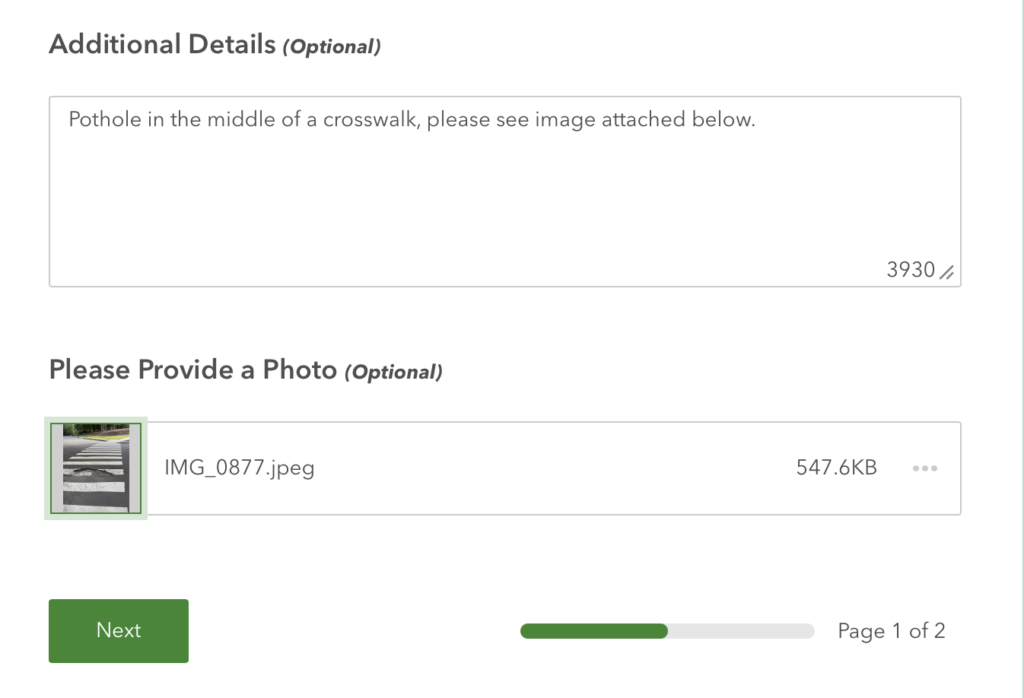The height and width of the screenshot is (698, 1024).
Task: Place cursor on the word crosswalk
Action: [x=372, y=119]
